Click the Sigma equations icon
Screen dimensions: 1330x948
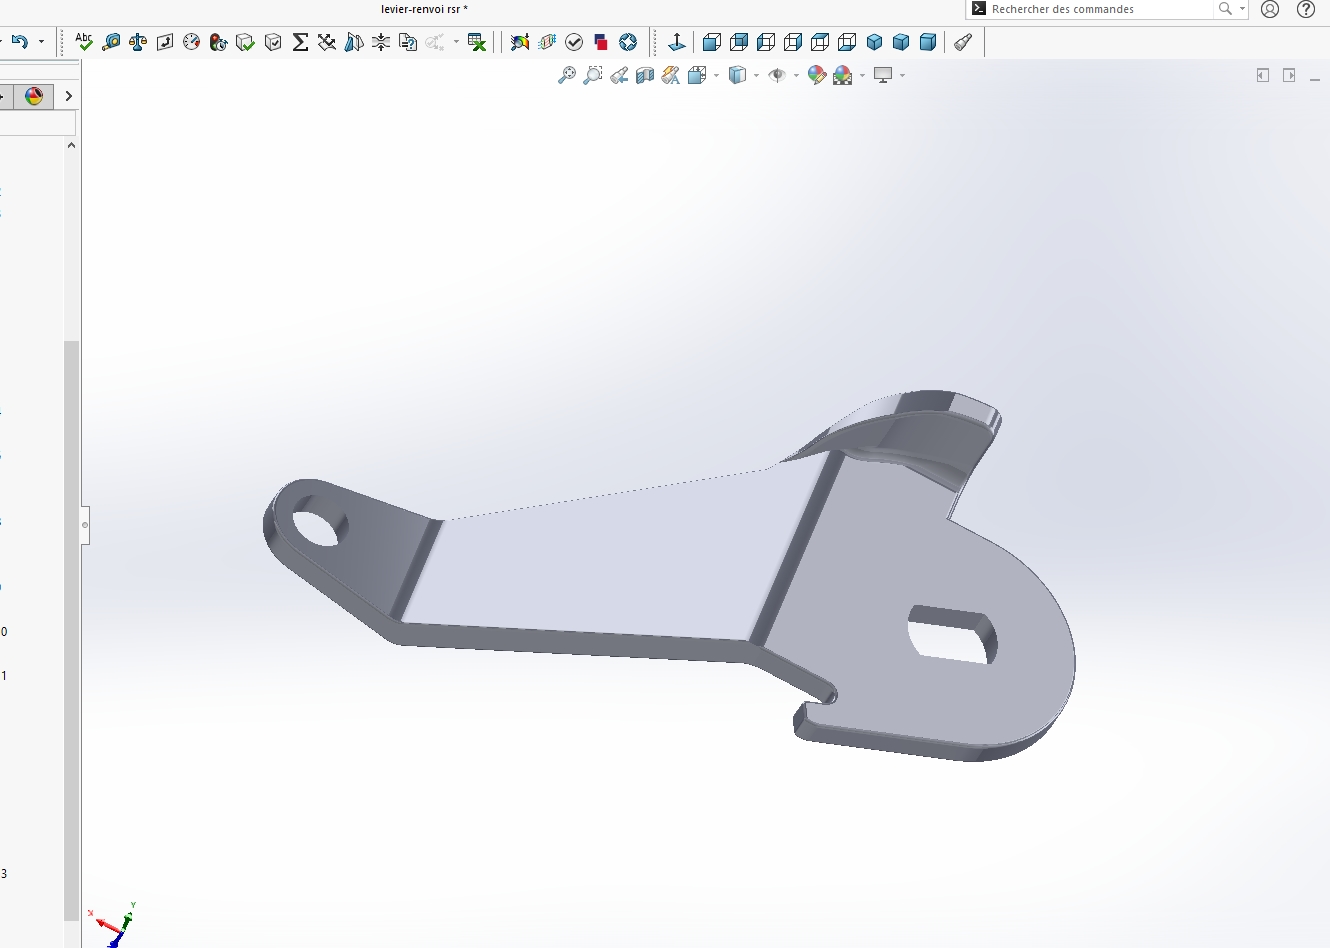pyautogui.click(x=300, y=42)
